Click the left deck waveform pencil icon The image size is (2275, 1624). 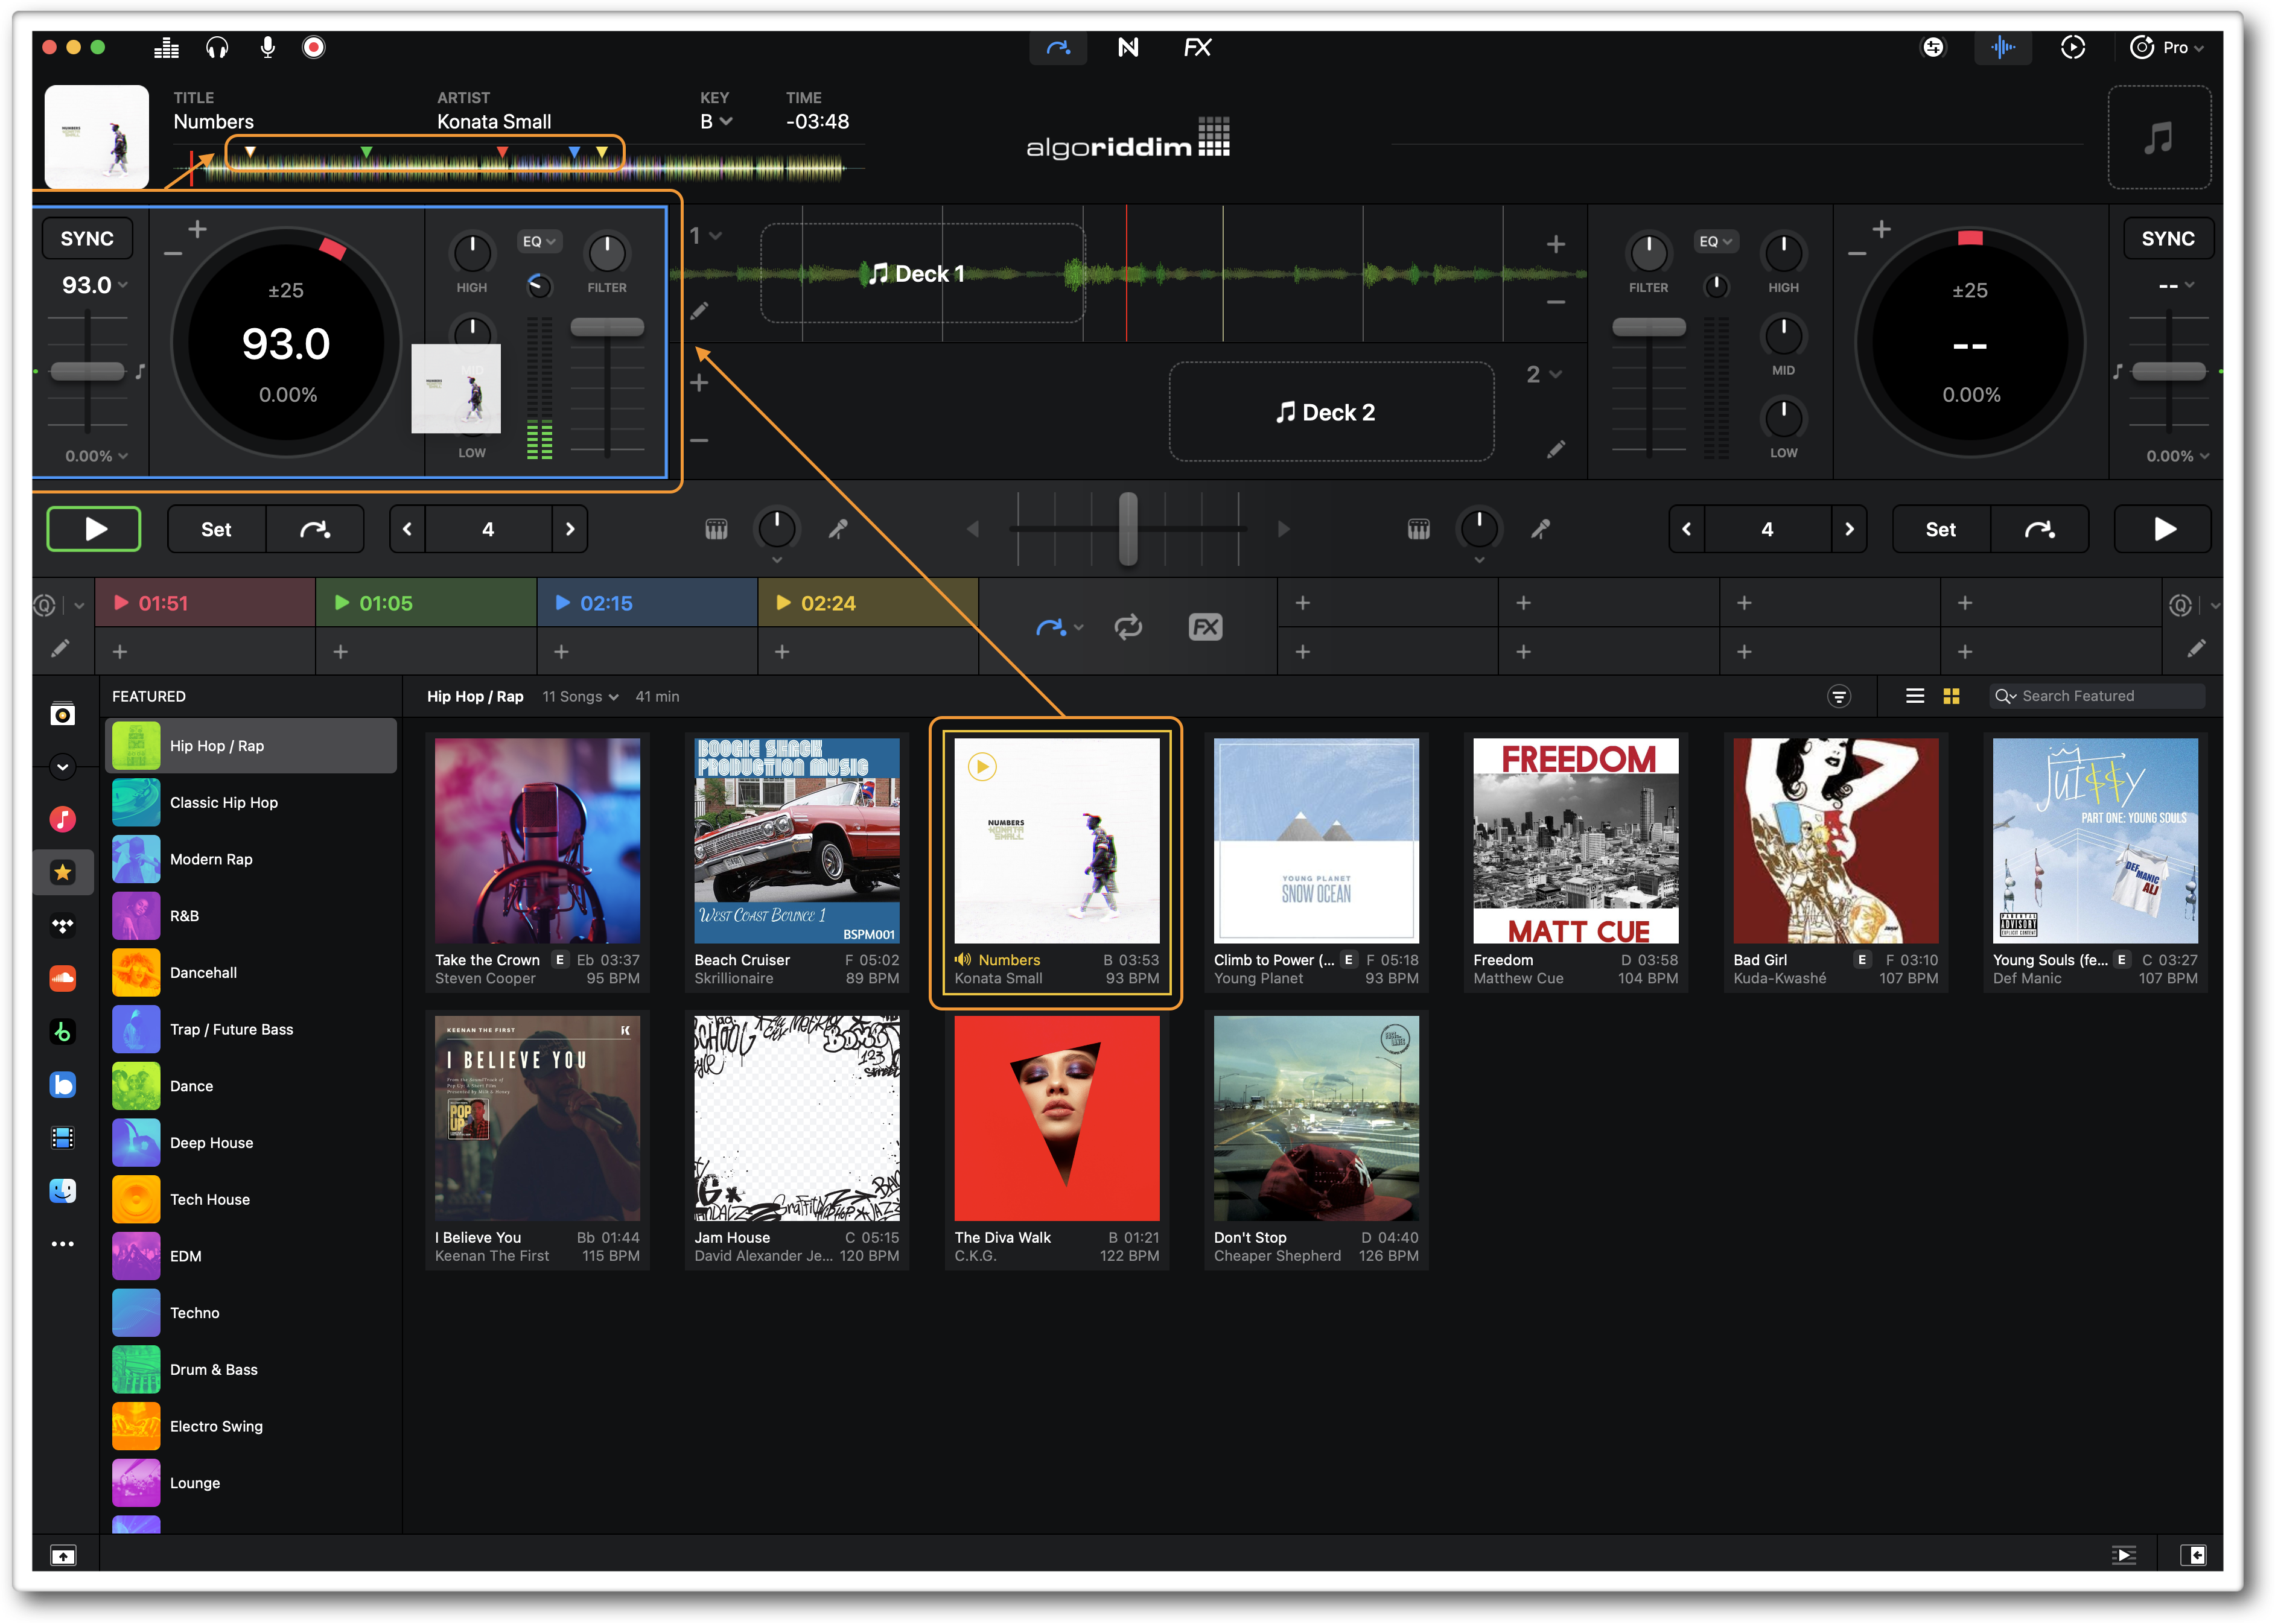coord(699,311)
